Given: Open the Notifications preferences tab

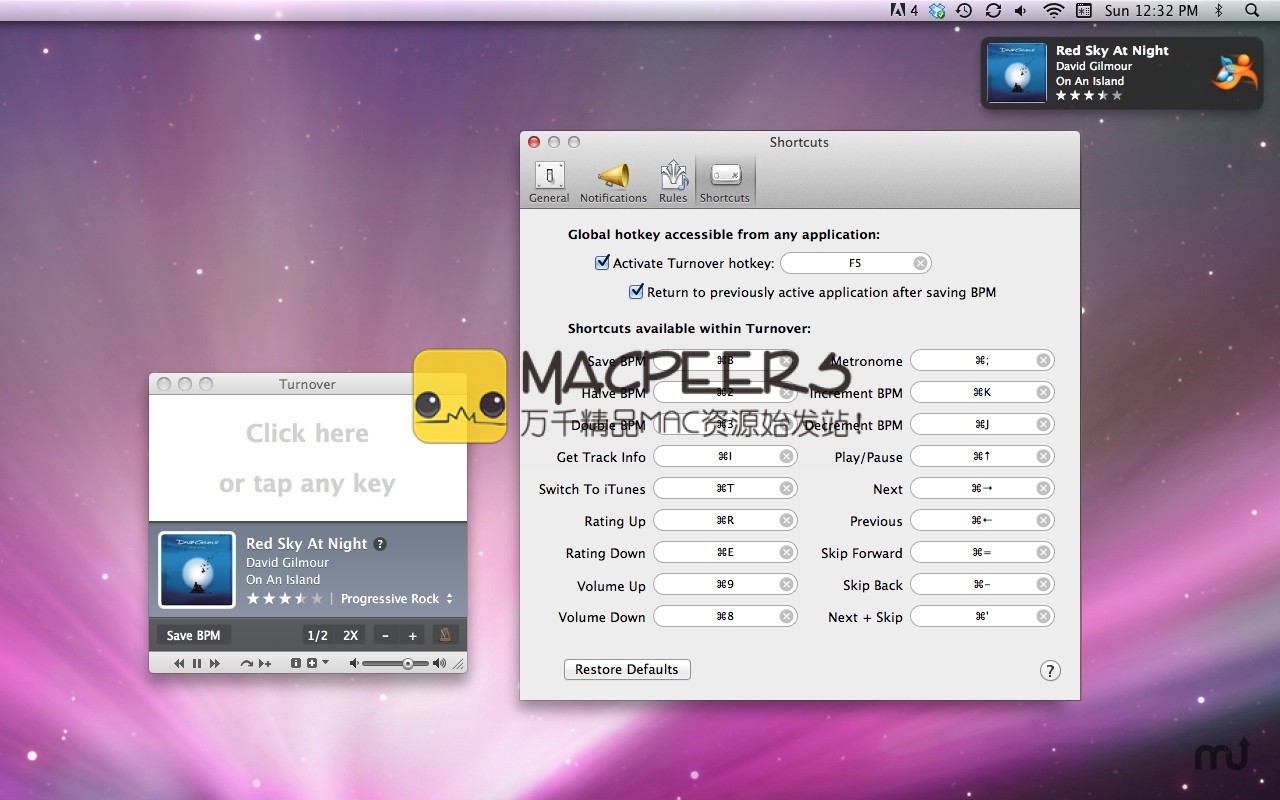Looking at the screenshot, I should pos(613,182).
